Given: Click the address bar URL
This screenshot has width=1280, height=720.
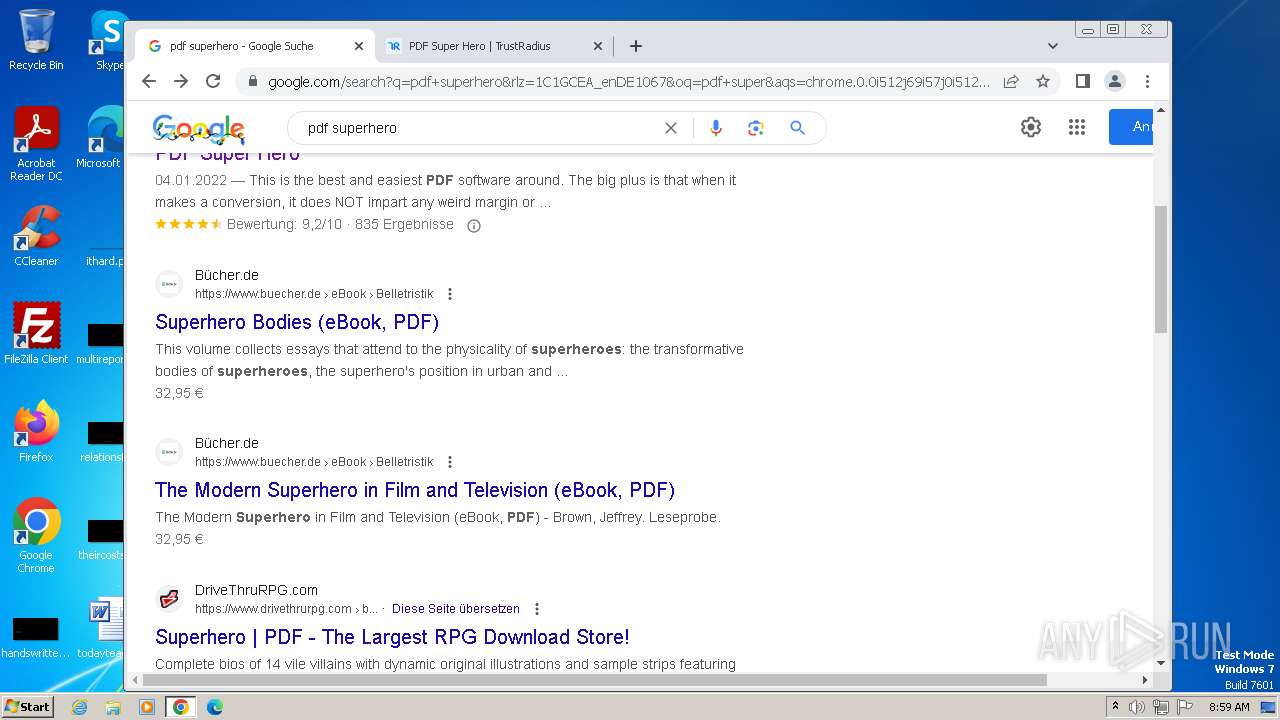Looking at the screenshot, I should pyautogui.click(x=630, y=81).
